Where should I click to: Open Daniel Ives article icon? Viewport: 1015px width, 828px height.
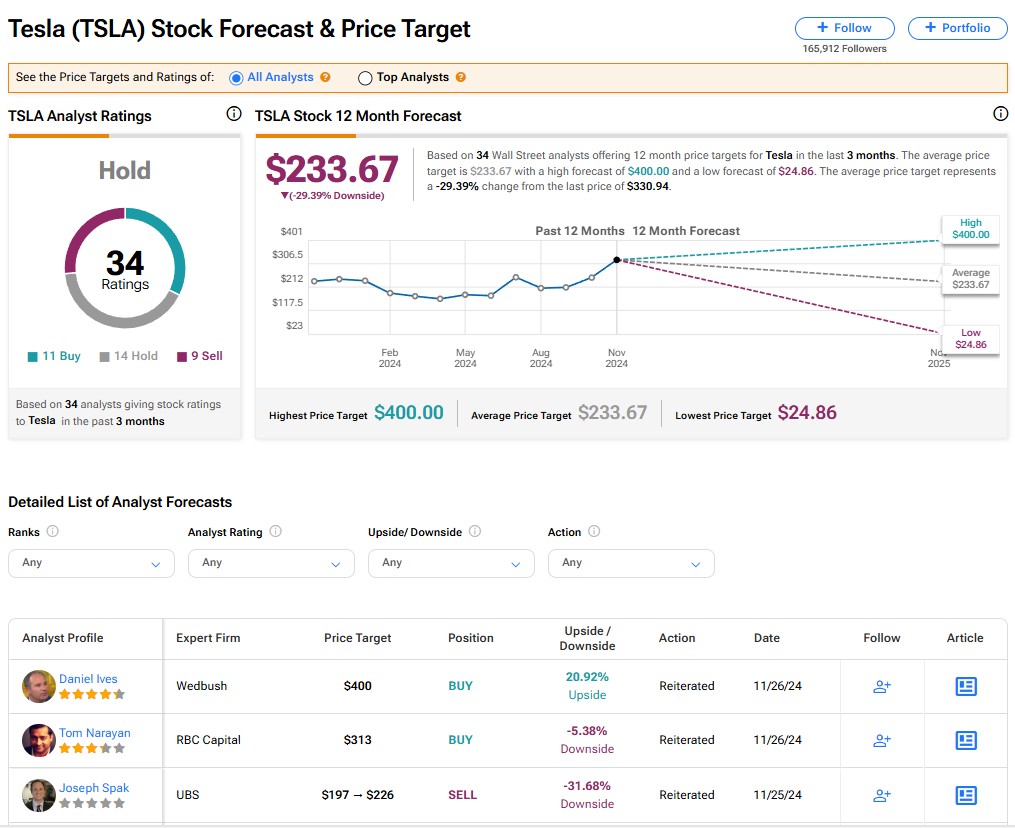pos(966,686)
